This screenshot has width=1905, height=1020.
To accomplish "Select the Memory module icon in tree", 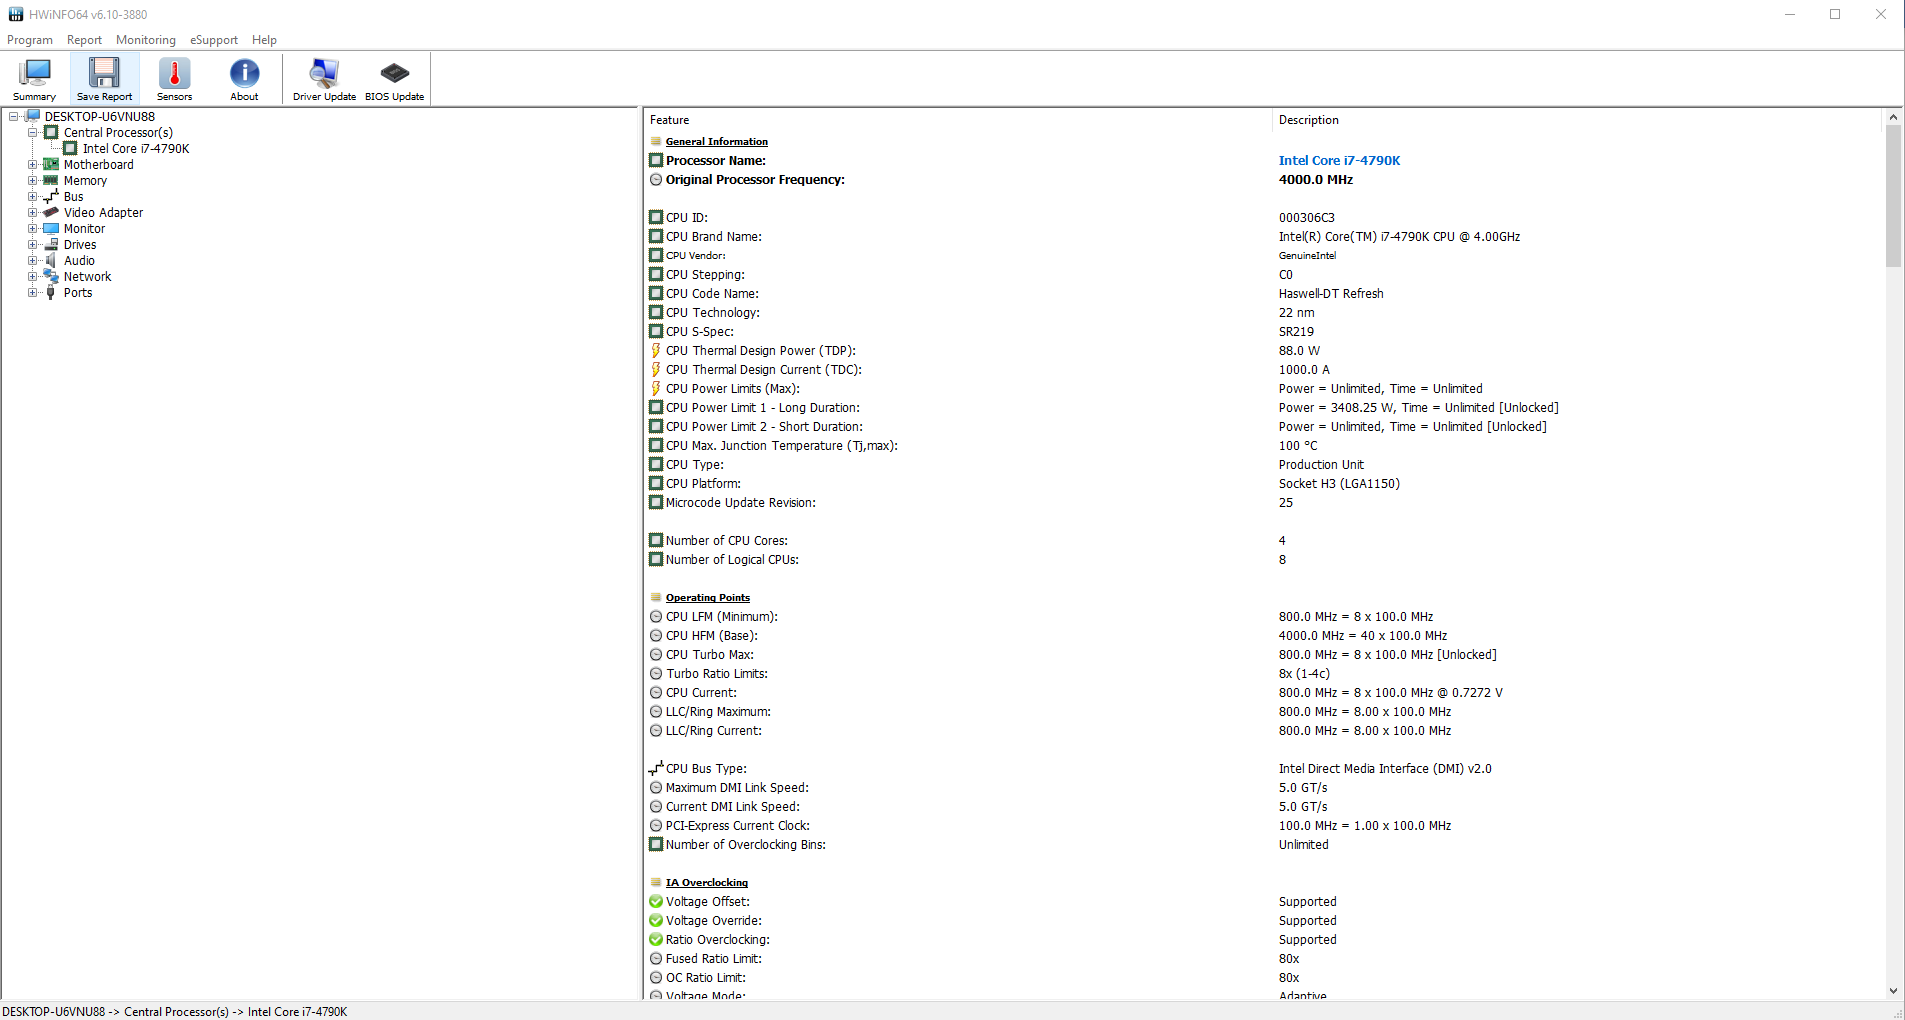I will 51,181.
